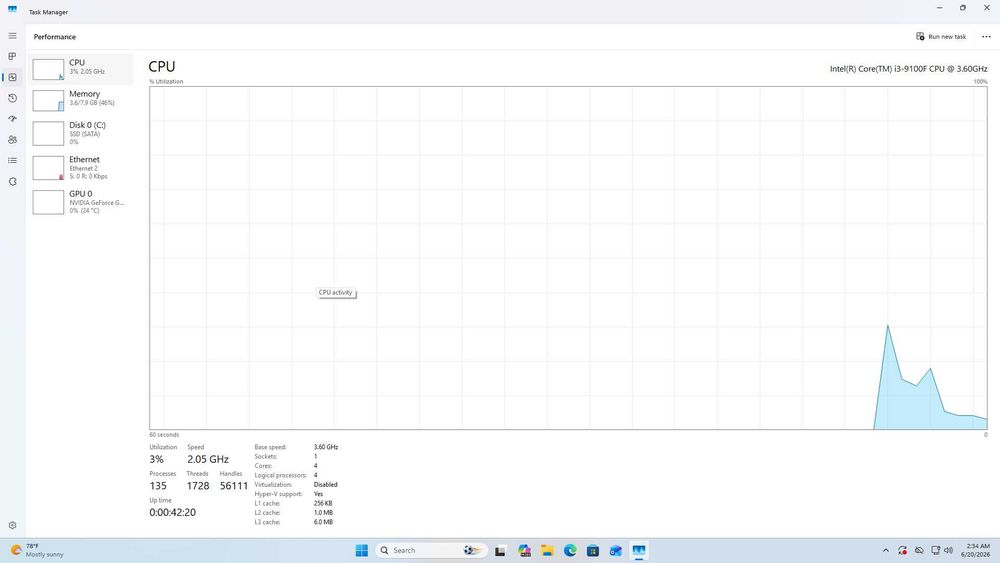
Task: Click the Virtualization Disabled value
Action: point(325,485)
